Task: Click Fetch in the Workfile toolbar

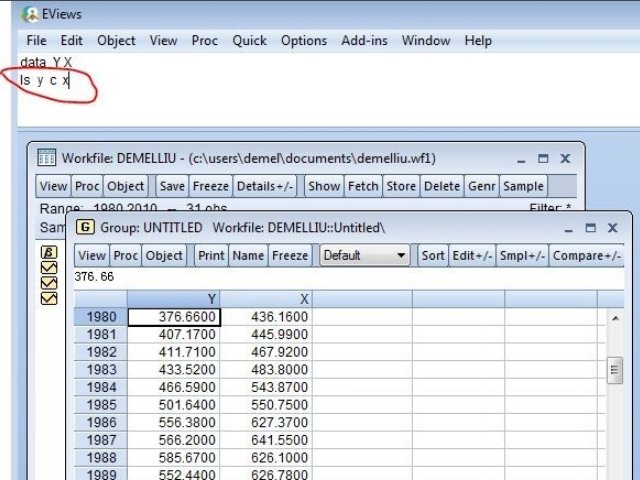Action: pos(363,186)
